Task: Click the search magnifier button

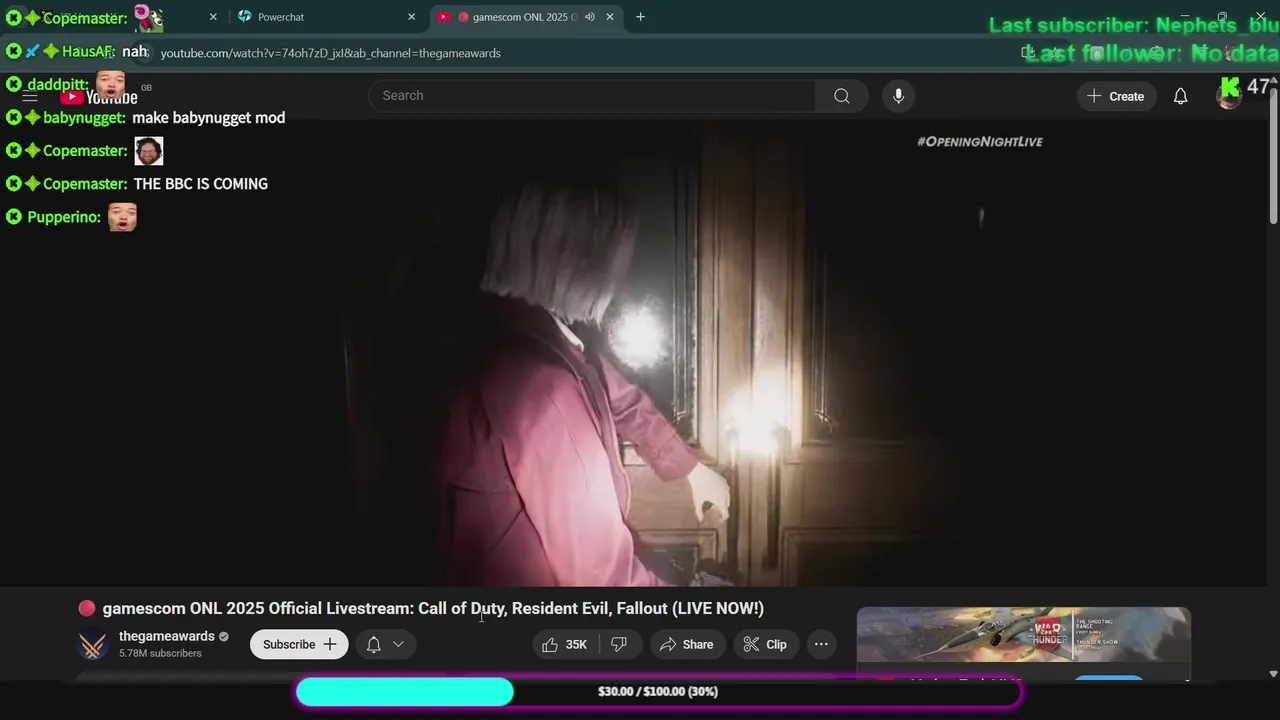Action: (841, 96)
